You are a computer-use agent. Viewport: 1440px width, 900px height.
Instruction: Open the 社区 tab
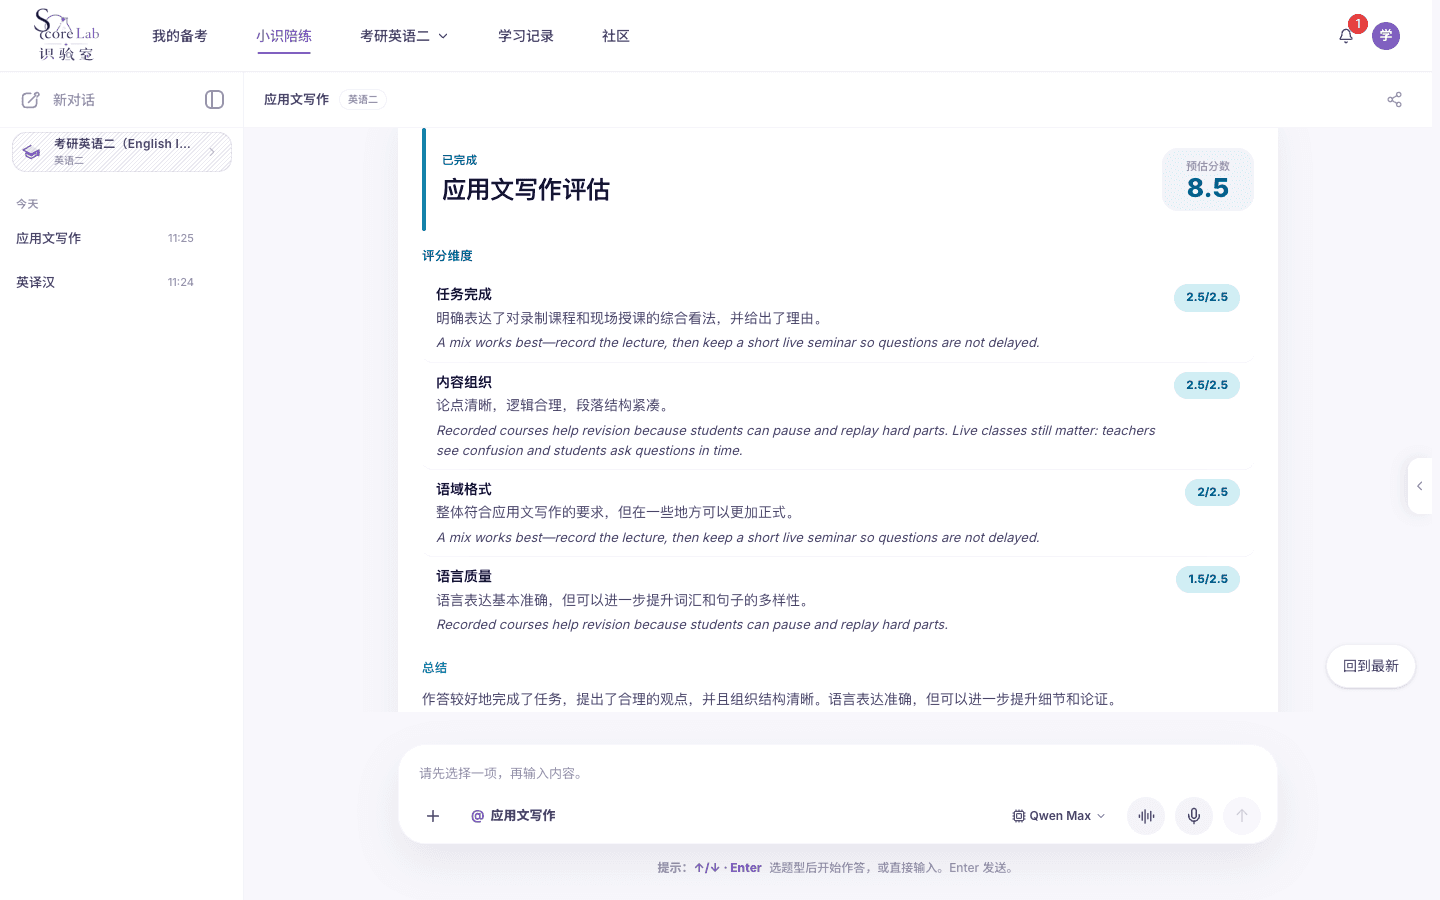coord(616,36)
